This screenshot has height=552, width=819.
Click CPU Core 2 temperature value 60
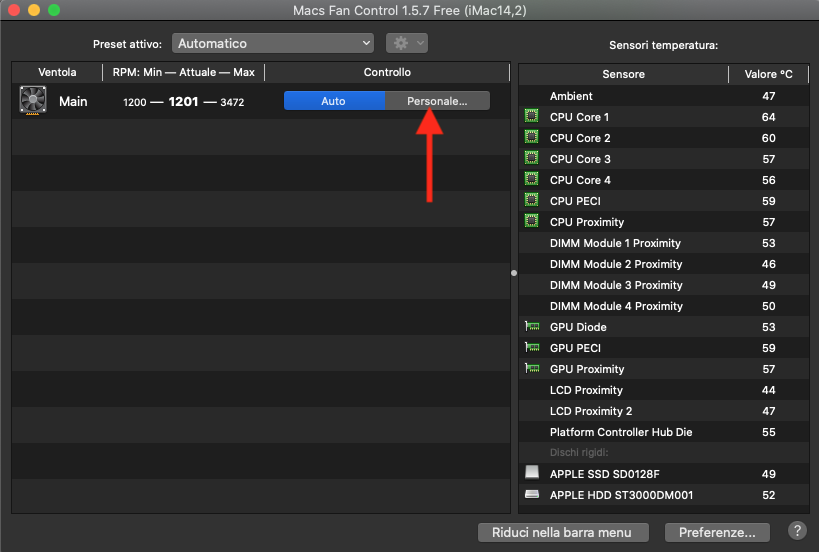click(768, 138)
